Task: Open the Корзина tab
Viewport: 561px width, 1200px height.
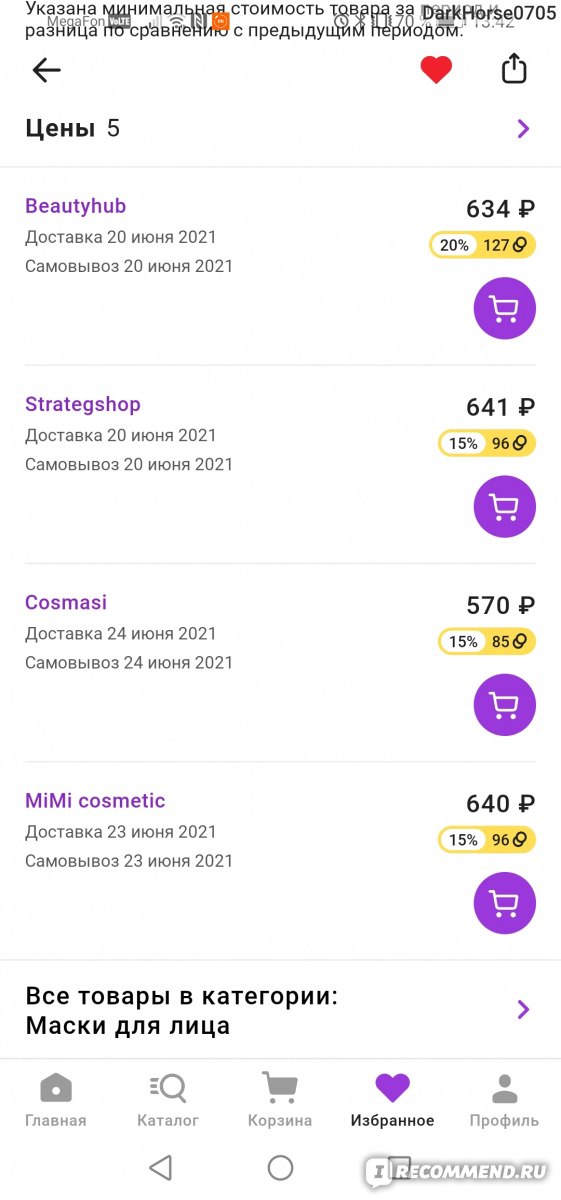Action: [280, 1100]
